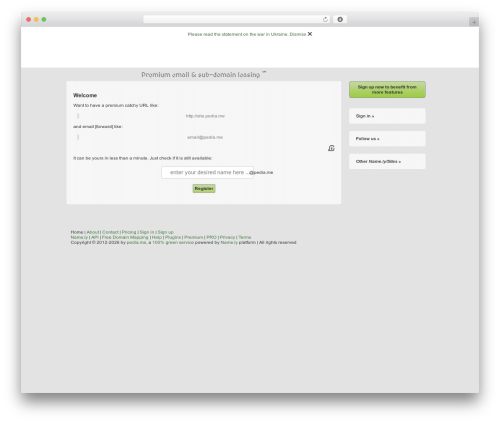Open the Privacy footer link
500x423 pixels.
227,237
